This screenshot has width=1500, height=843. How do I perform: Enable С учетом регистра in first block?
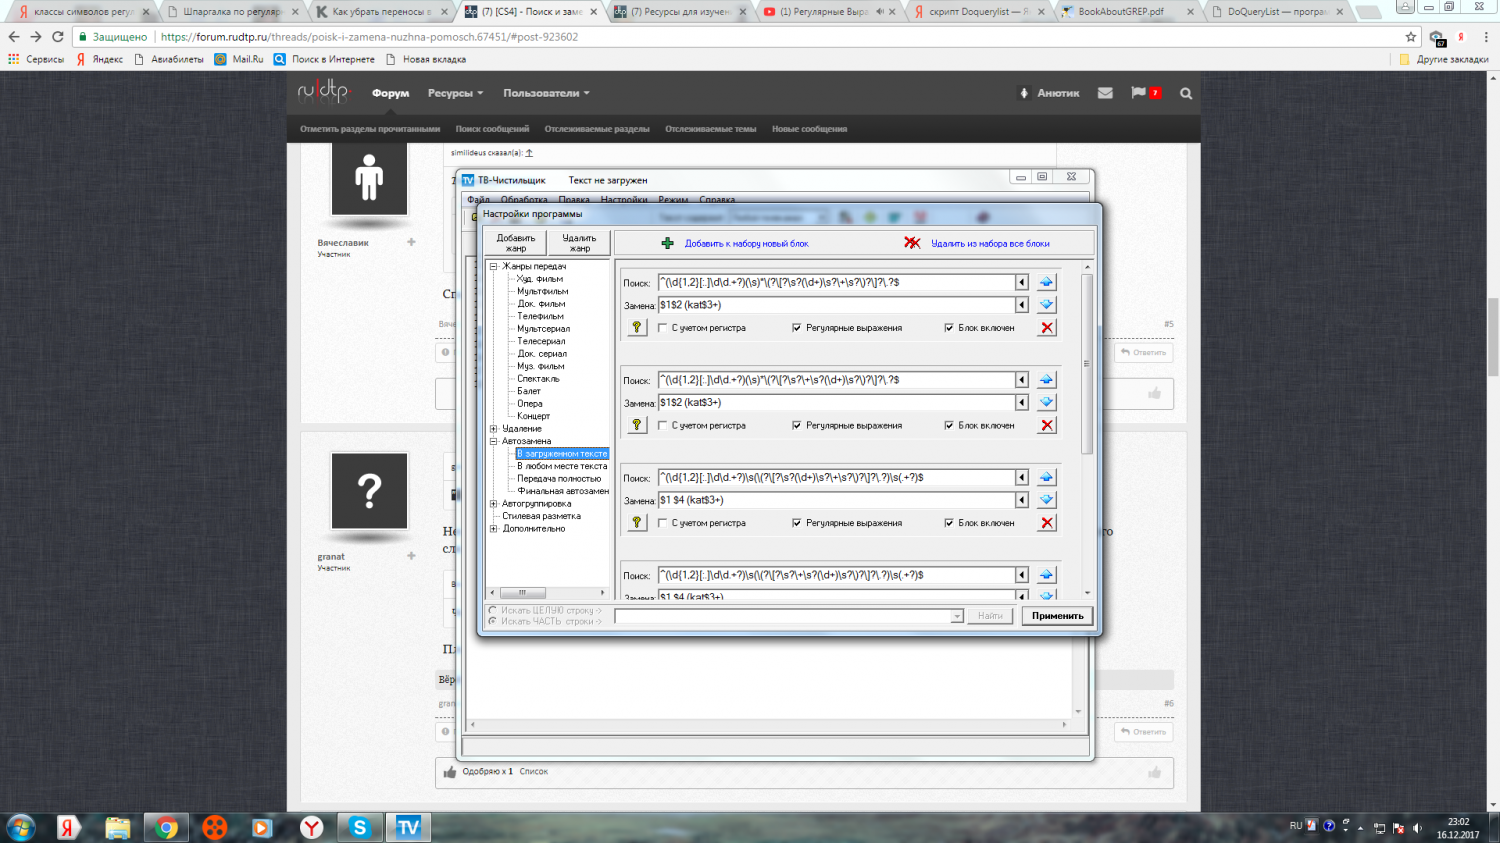pos(663,328)
